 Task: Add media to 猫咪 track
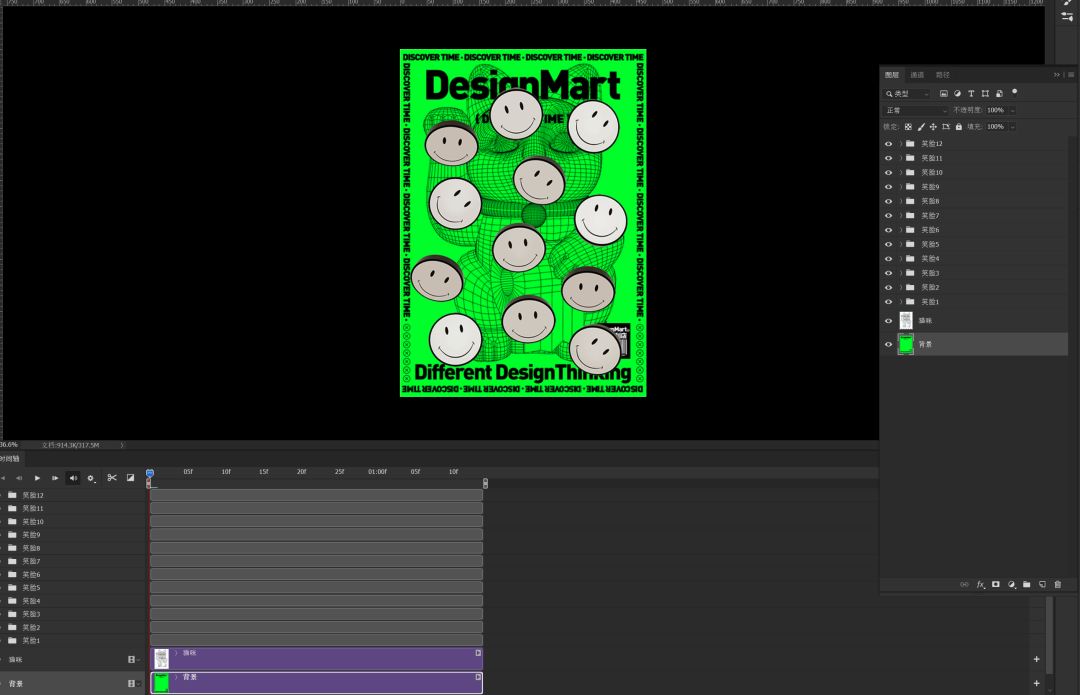[1037, 659]
